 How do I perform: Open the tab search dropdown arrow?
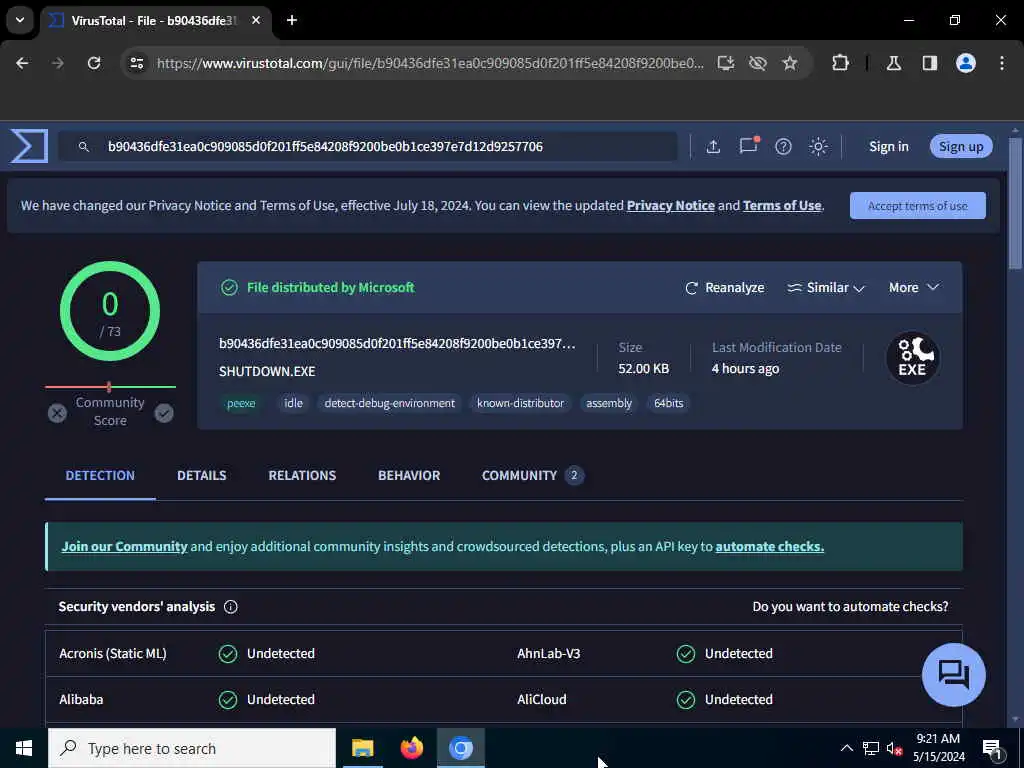click(x=20, y=20)
